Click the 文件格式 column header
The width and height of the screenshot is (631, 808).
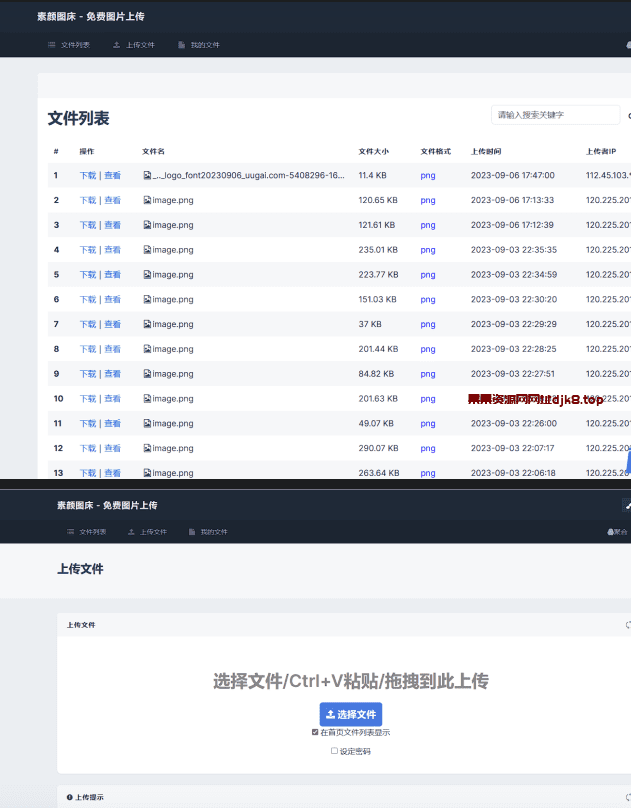[435, 151]
